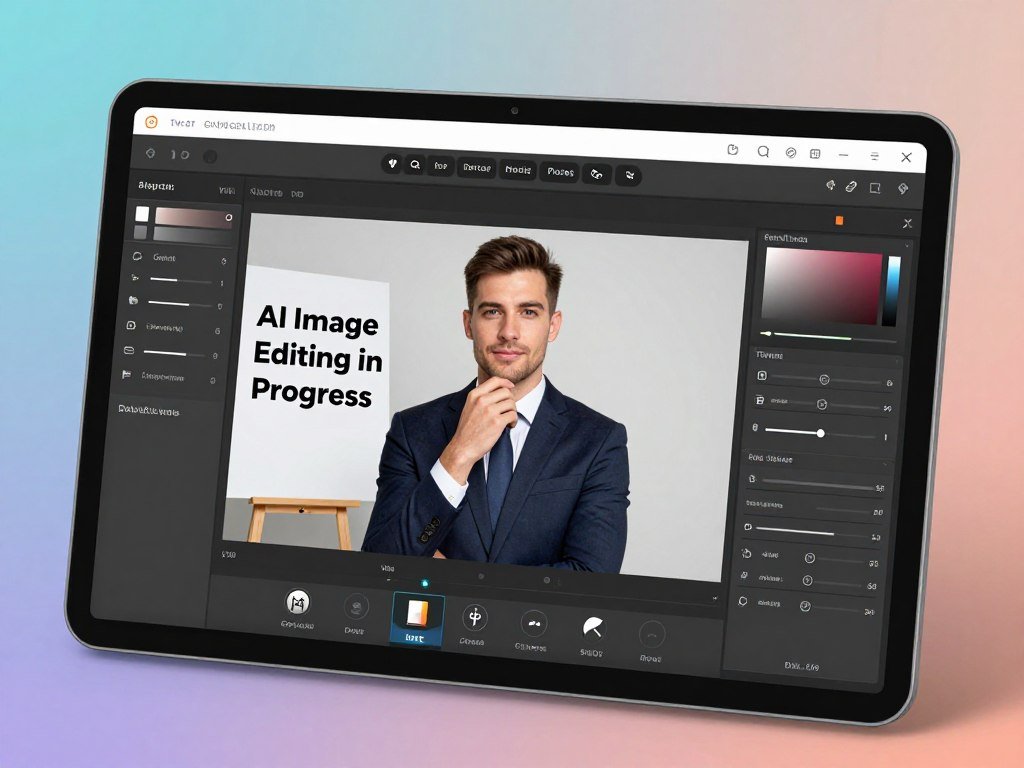Click the label text at the lower part of the left panel
The height and width of the screenshot is (768, 1024).
[148, 411]
